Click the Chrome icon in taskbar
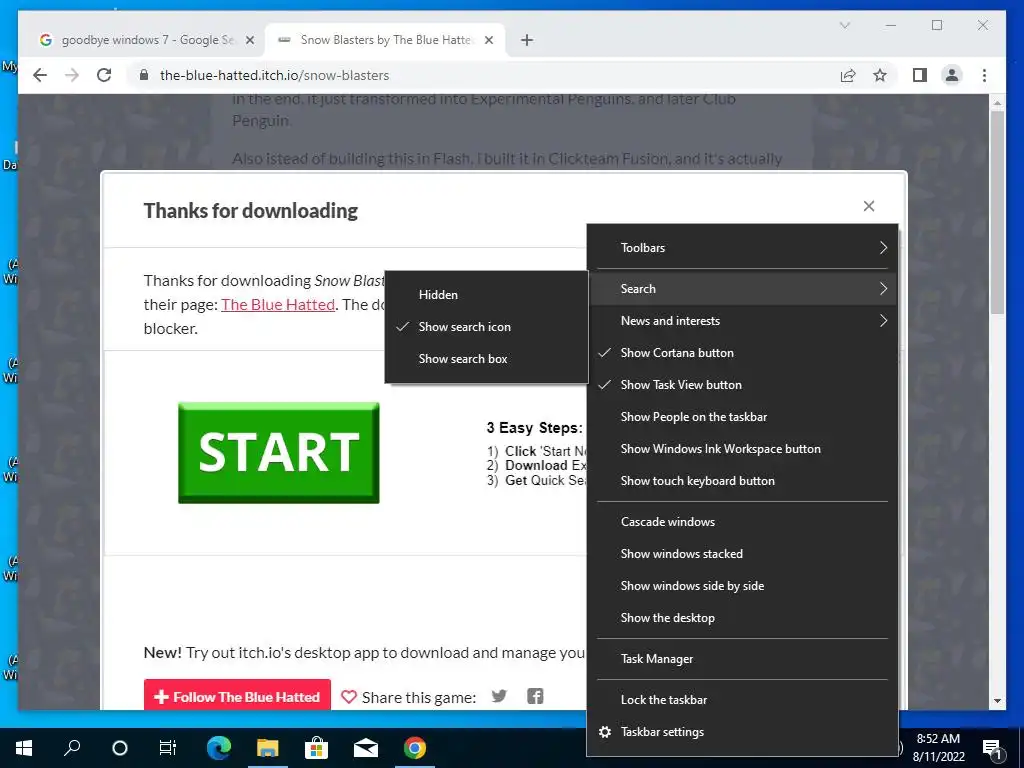Viewport: 1024px width, 768px height. [415, 748]
